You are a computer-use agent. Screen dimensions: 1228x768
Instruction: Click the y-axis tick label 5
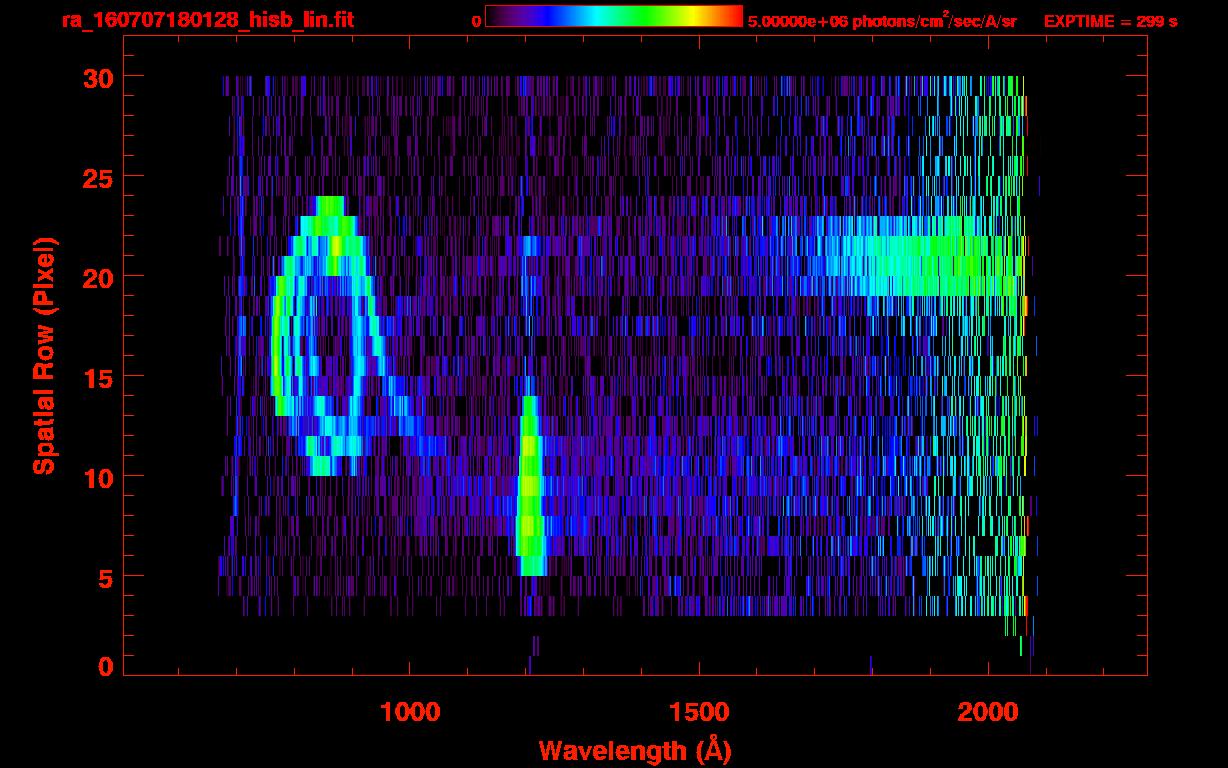(x=104, y=577)
